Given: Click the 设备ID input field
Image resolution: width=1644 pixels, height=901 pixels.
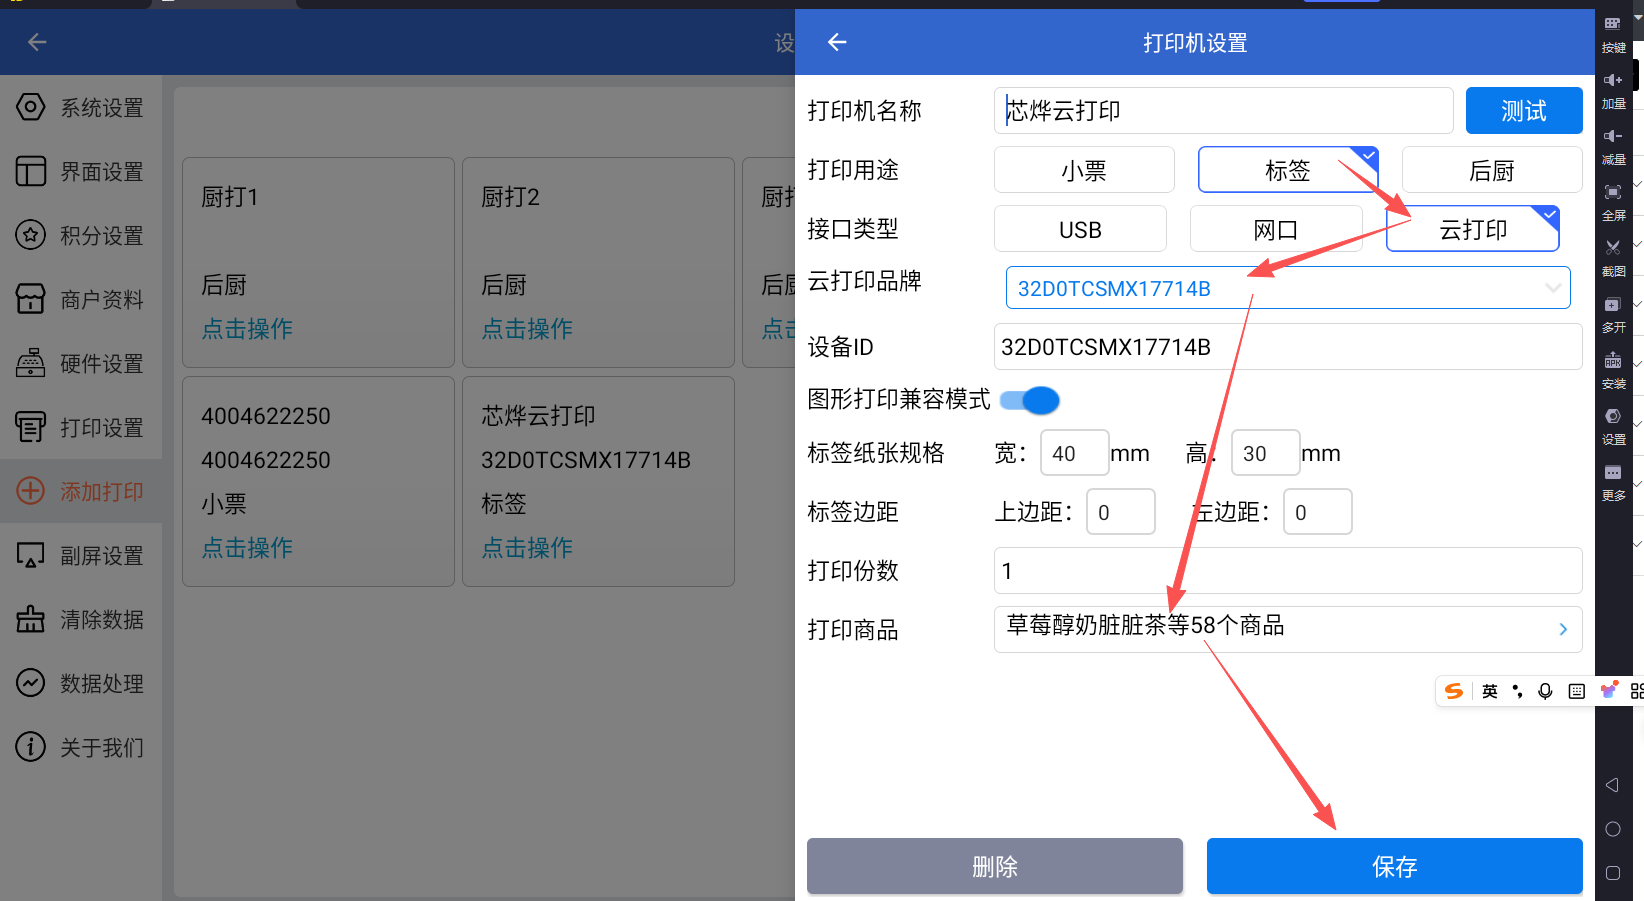Looking at the screenshot, I should 1287,347.
